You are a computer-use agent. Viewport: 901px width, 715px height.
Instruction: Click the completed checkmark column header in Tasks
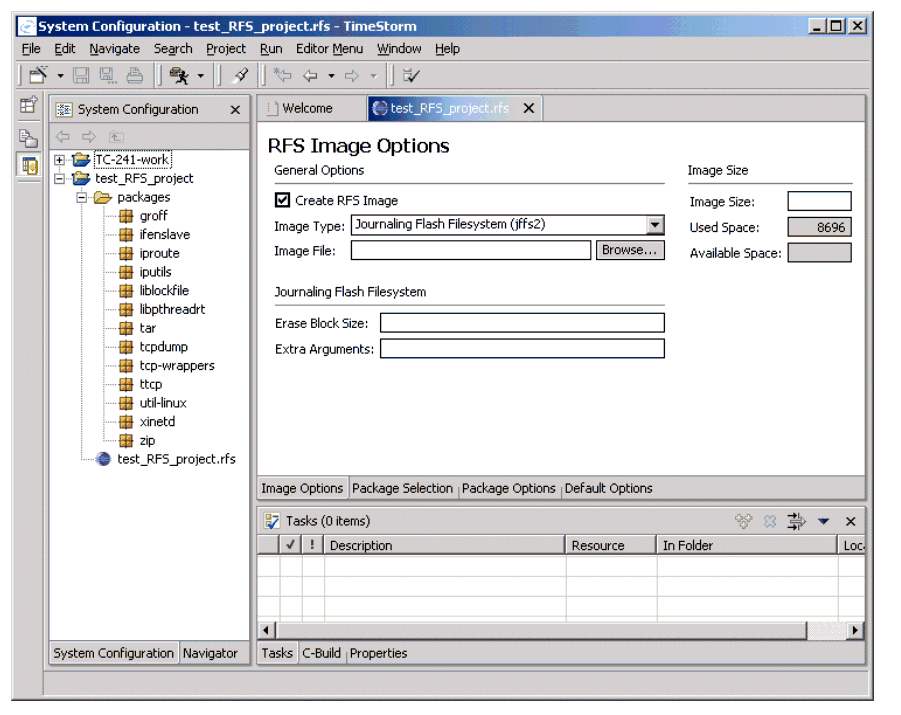tap(291, 546)
